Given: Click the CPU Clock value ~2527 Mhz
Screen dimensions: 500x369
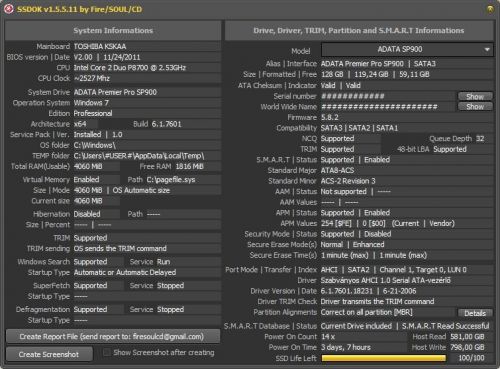Looking at the screenshot, I should pyautogui.click(x=92, y=78).
